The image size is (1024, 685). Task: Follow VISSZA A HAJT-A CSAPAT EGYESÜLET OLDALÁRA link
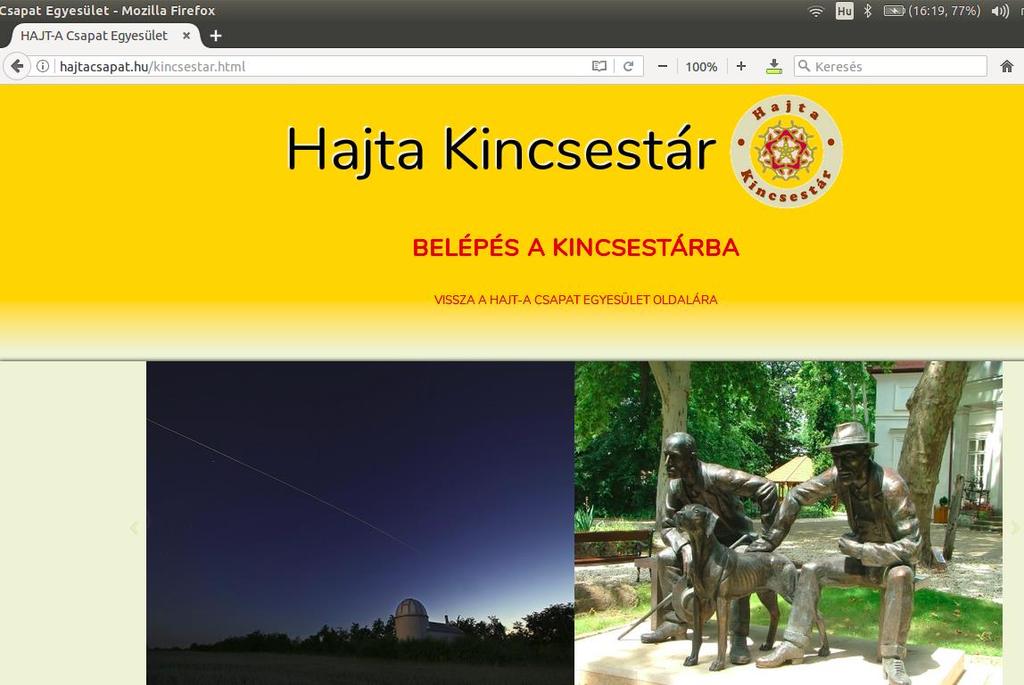(575, 300)
